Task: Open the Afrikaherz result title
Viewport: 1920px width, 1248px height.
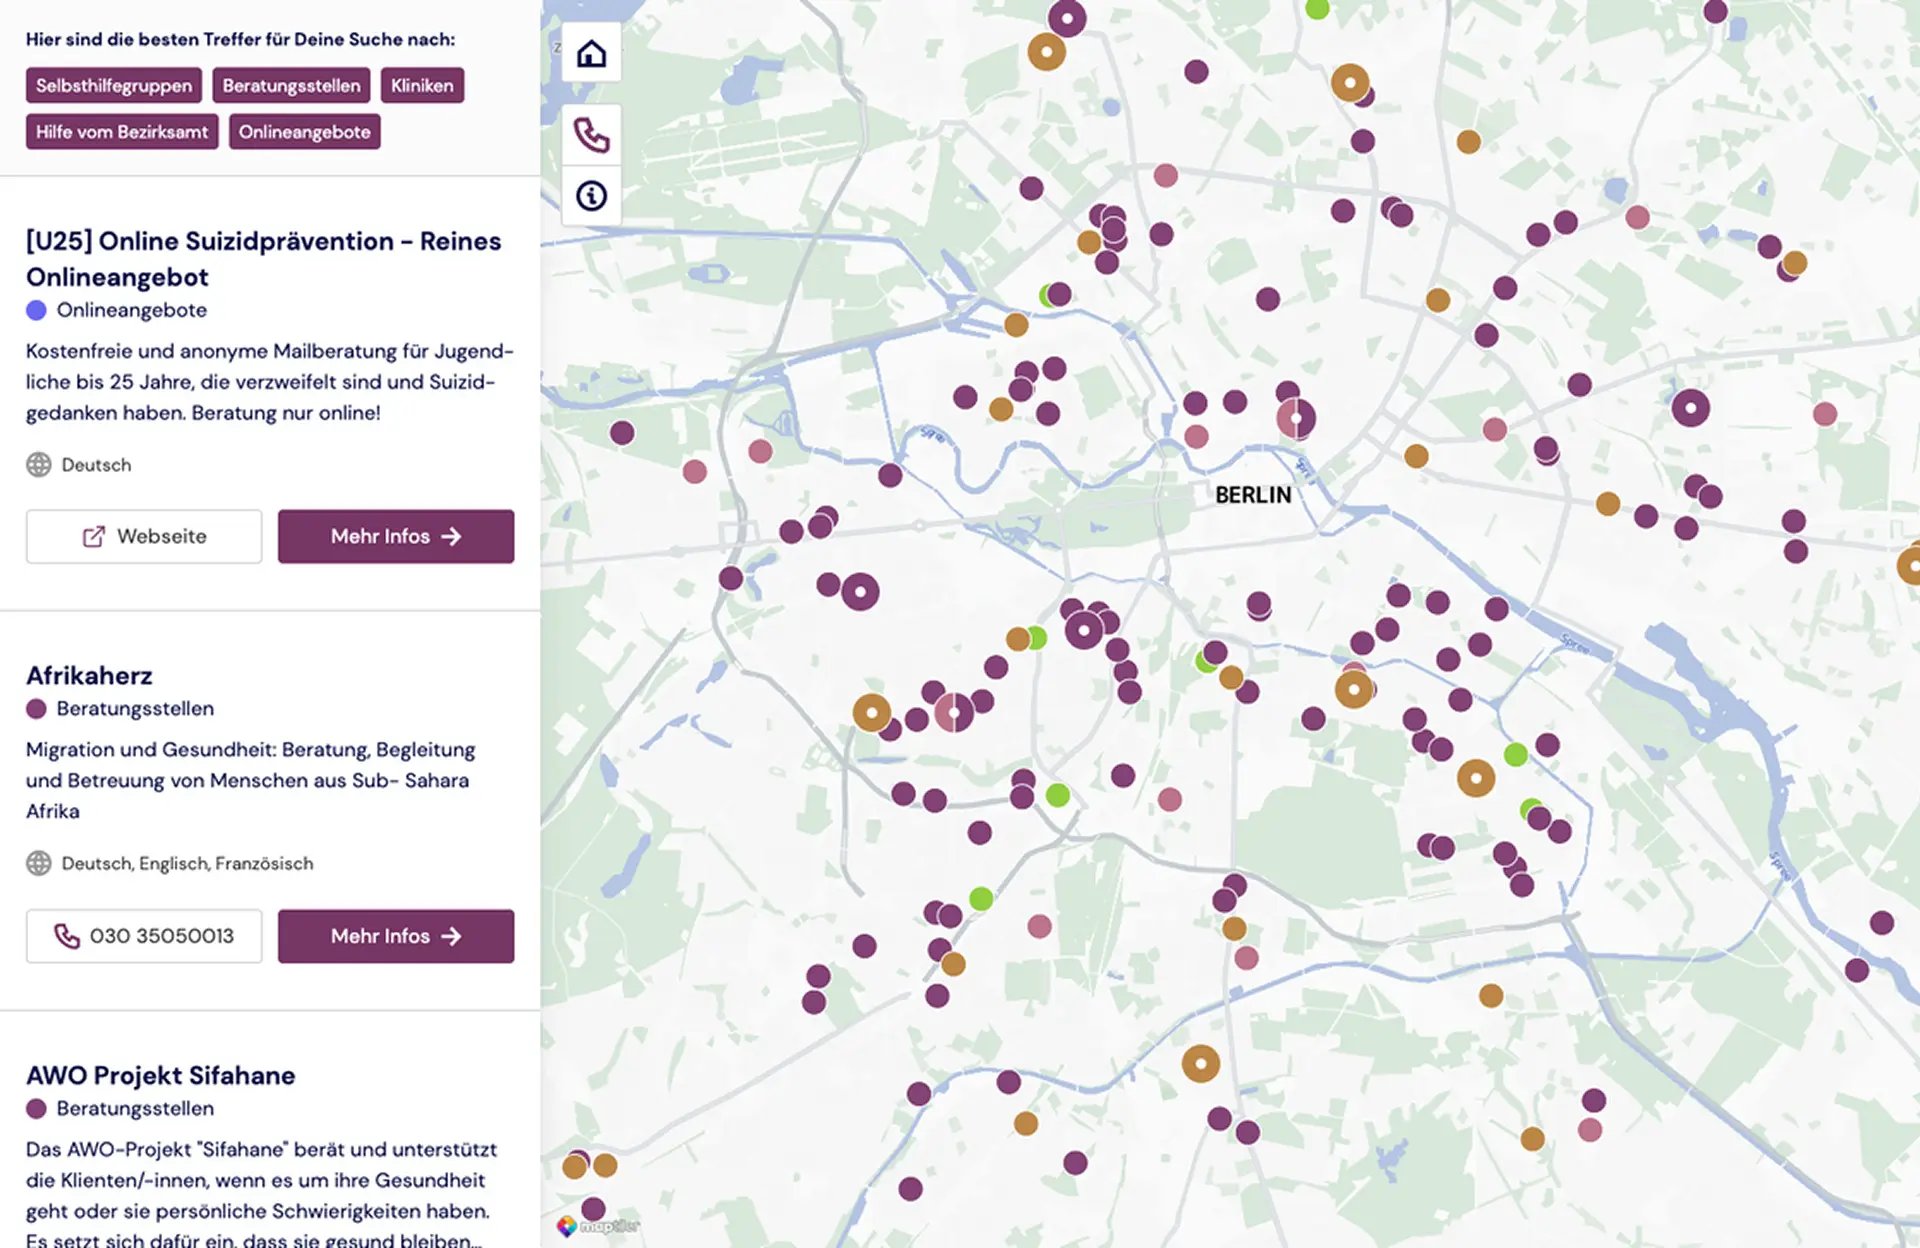Action: coord(89,675)
